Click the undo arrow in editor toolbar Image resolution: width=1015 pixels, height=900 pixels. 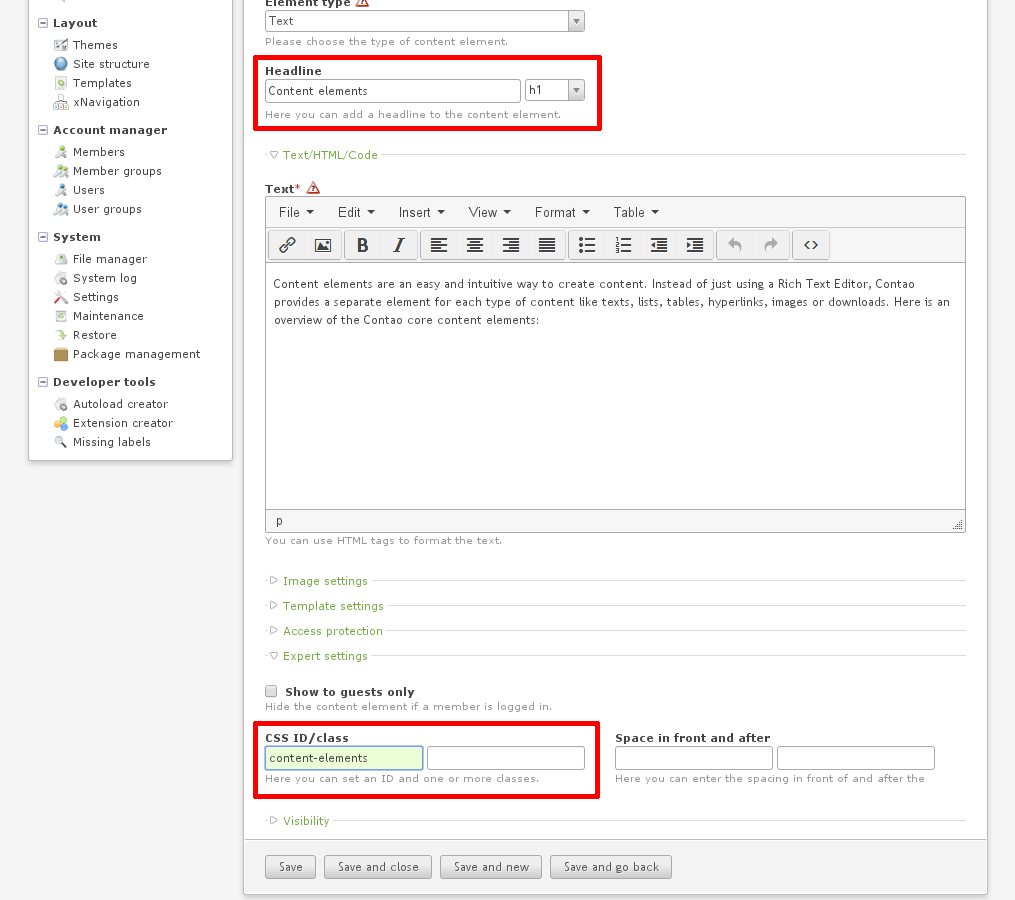(x=735, y=245)
